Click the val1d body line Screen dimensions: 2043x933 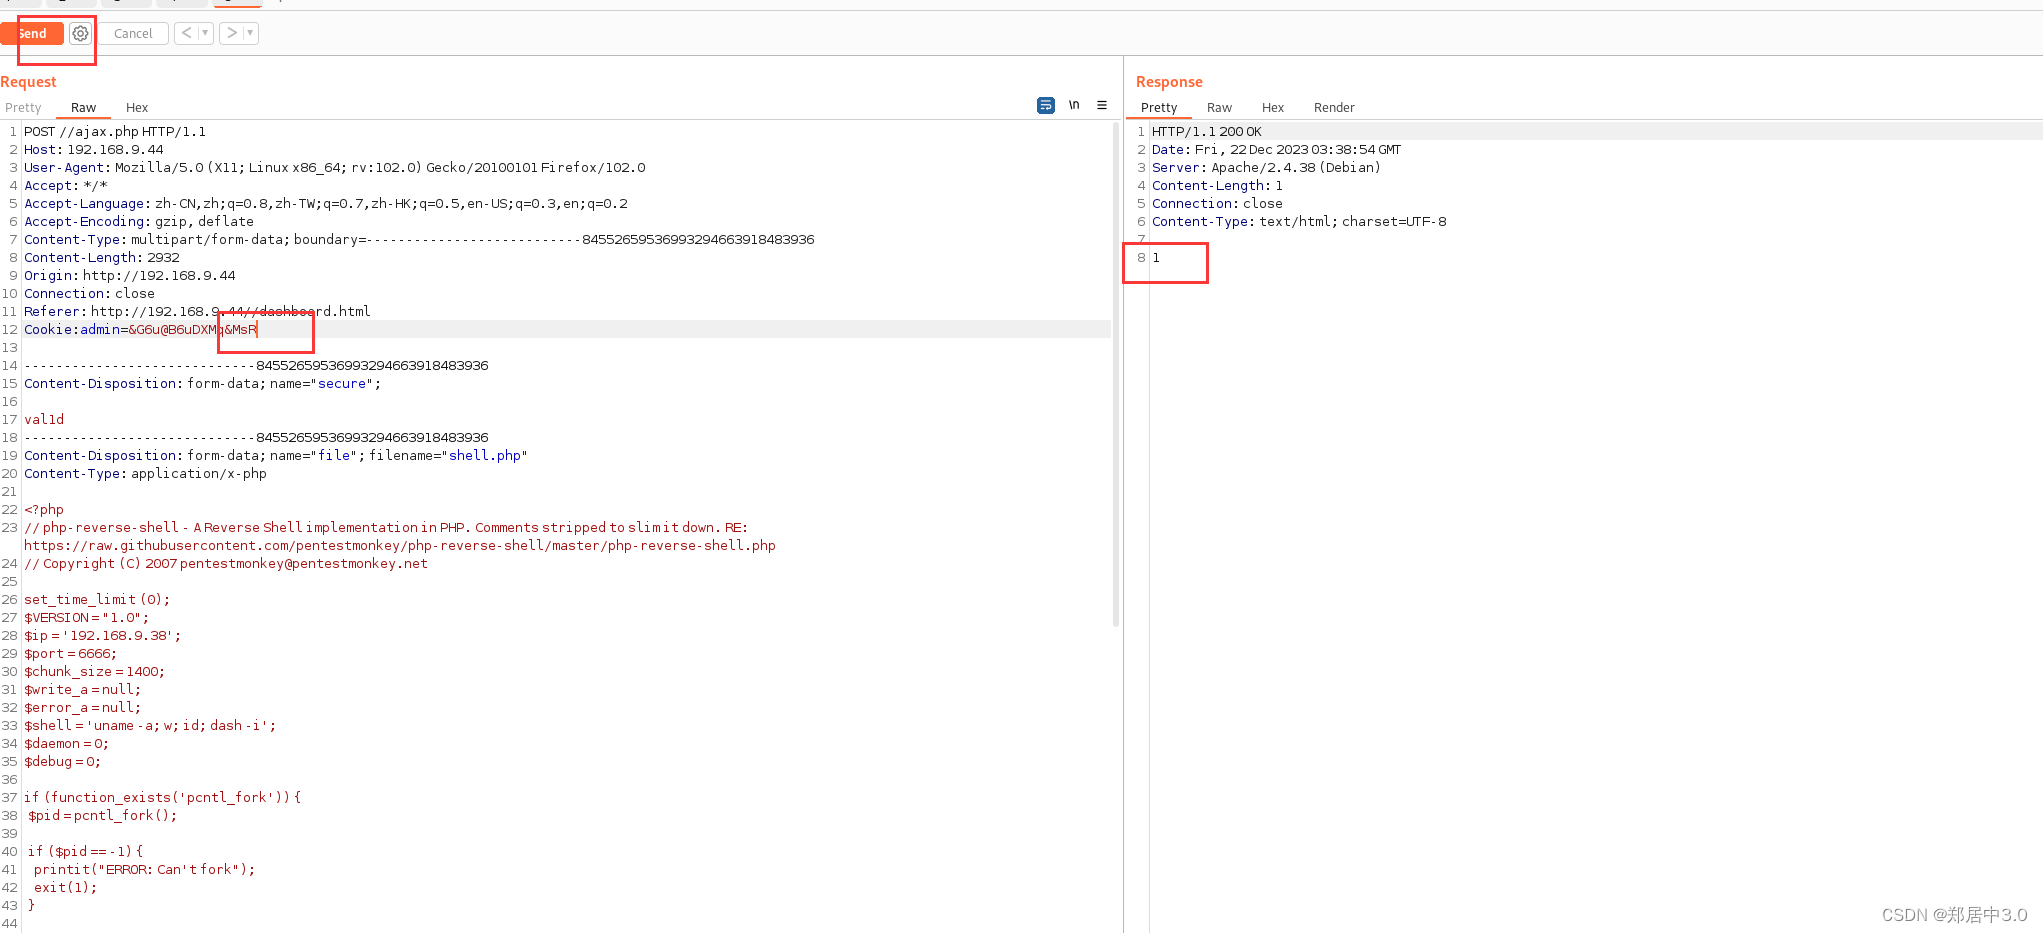pyautogui.click(x=44, y=419)
